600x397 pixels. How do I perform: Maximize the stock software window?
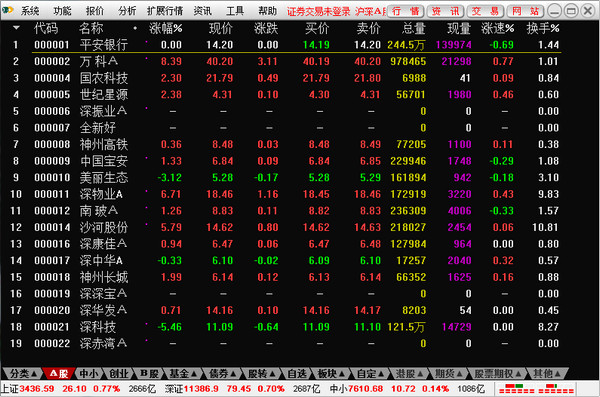[571, 11]
